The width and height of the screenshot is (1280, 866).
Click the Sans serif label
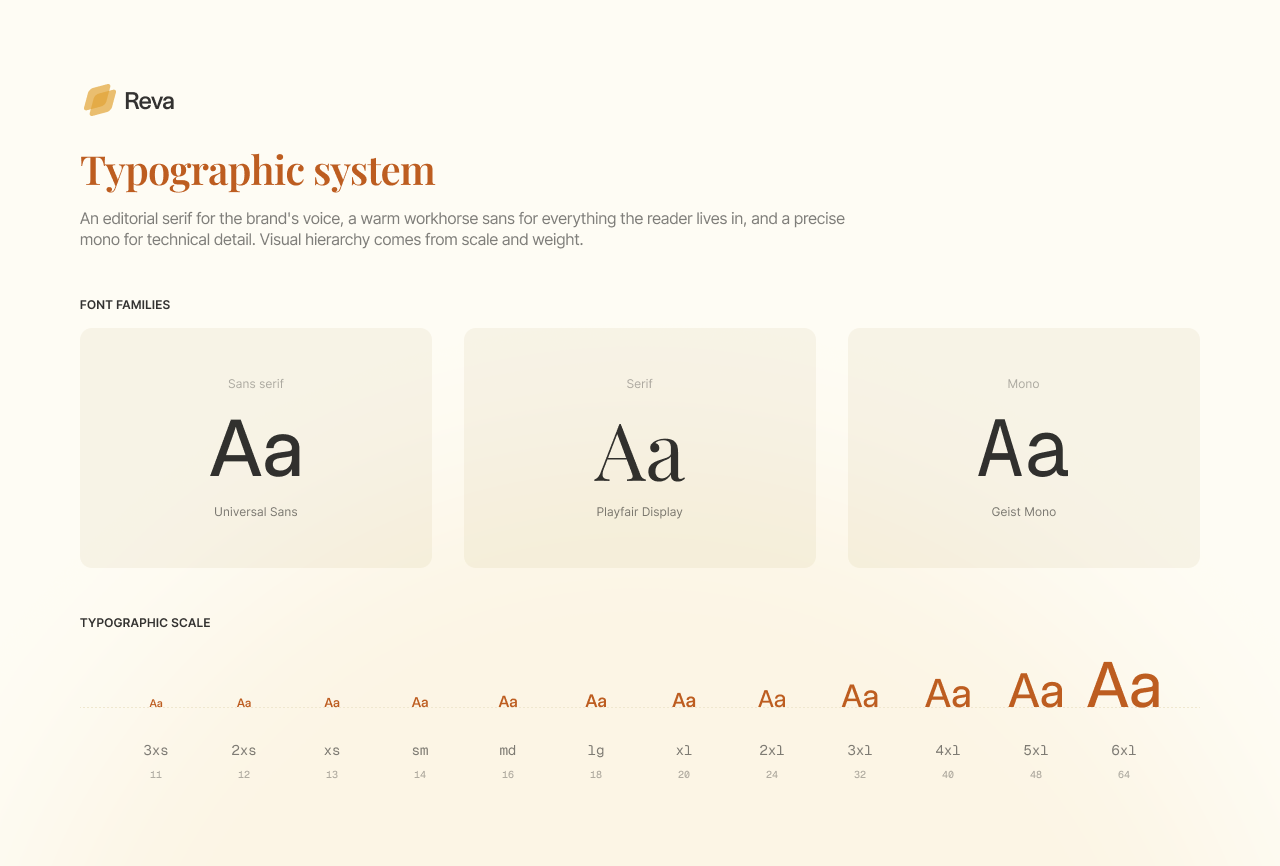point(256,384)
